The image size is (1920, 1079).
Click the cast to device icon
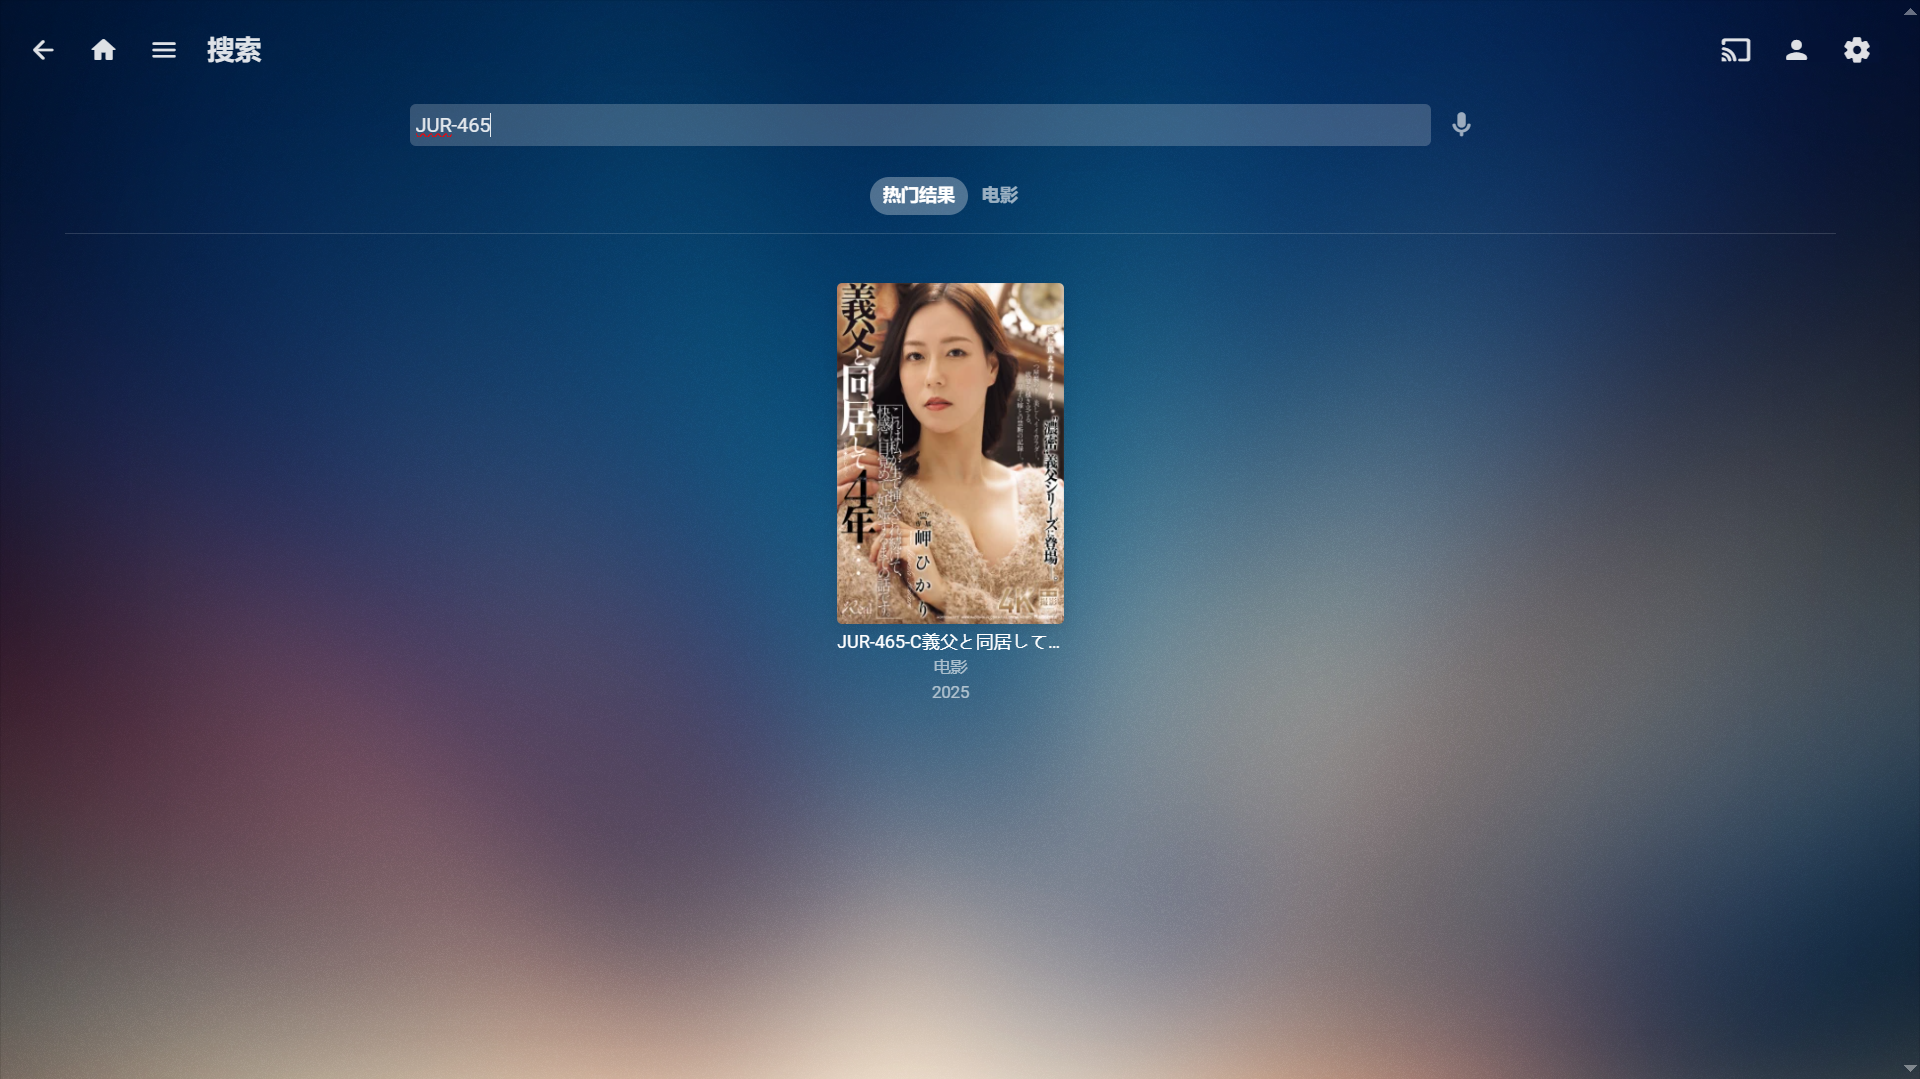coord(1735,50)
